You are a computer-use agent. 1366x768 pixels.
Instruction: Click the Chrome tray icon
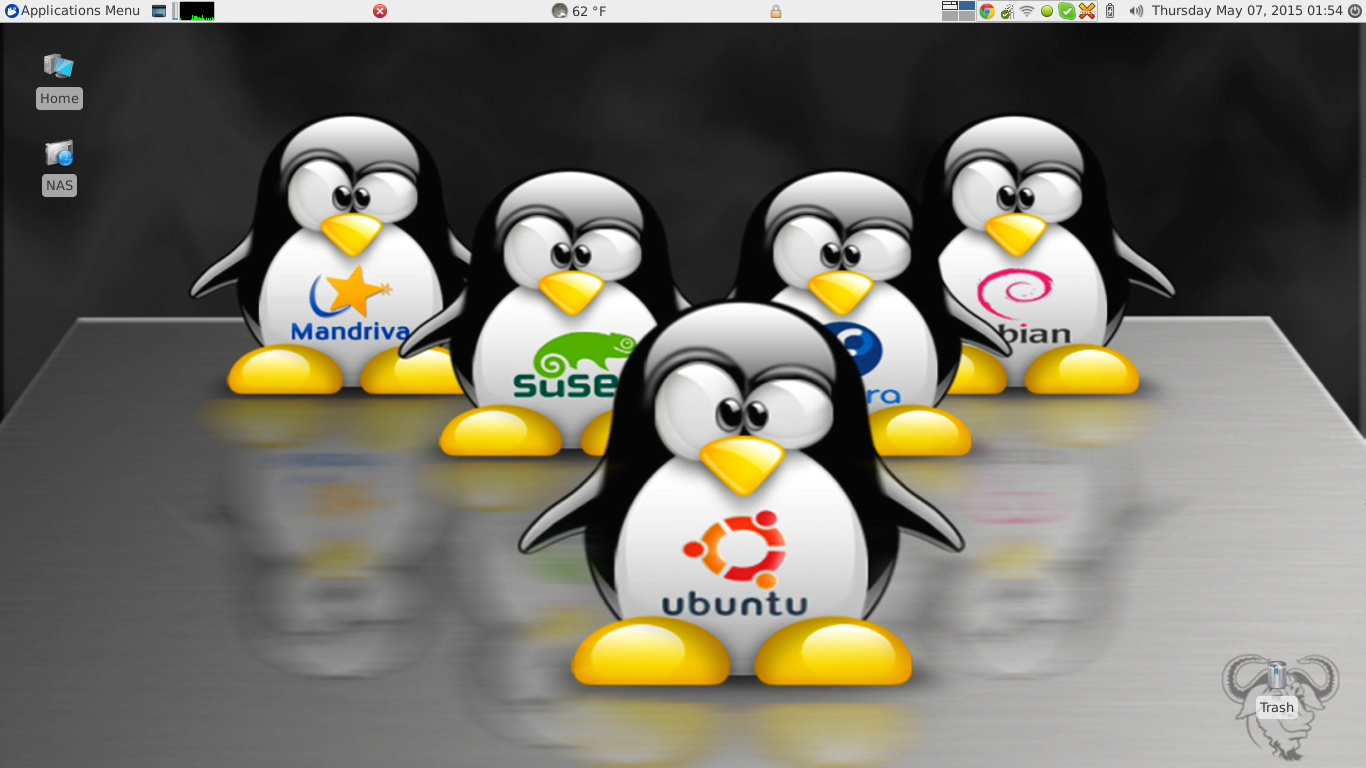point(987,11)
